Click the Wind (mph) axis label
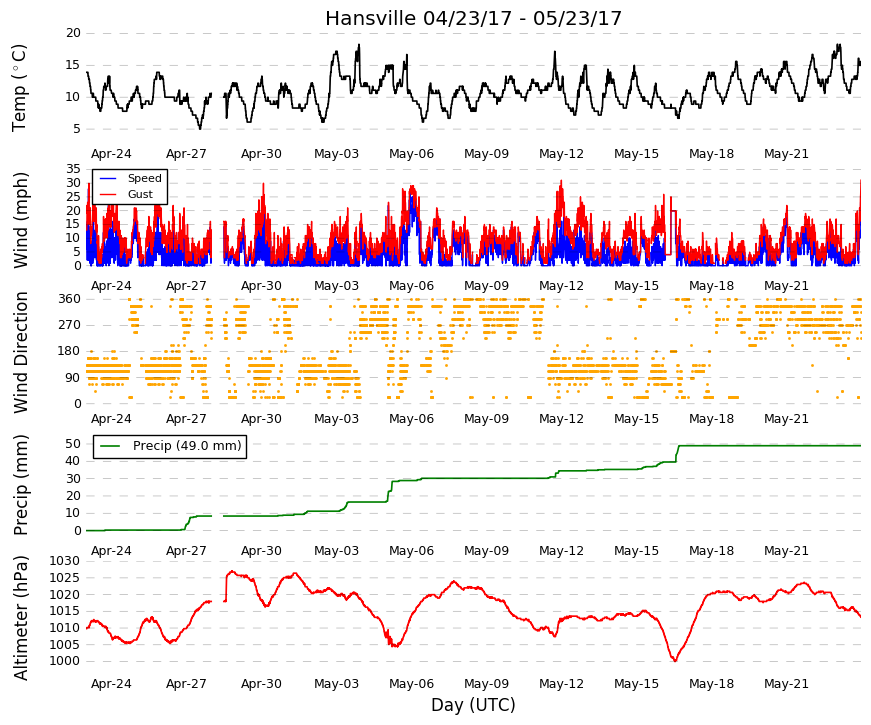Image resolution: width=871 pixels, height=725 pixels. (x=21, y=221)
